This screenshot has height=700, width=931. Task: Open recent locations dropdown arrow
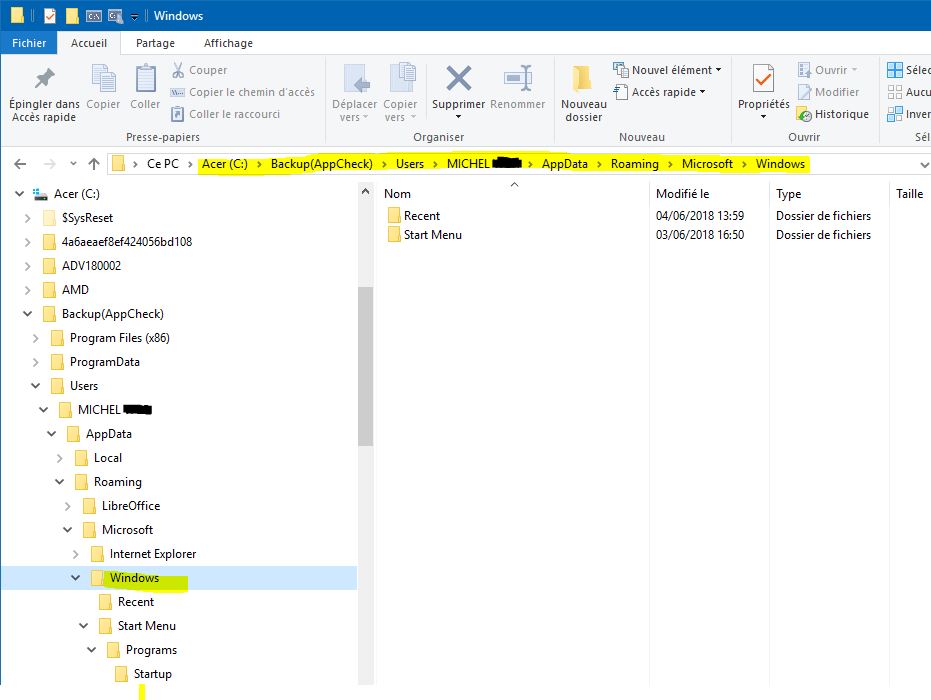pyautogui.click(x=73, y=163)
